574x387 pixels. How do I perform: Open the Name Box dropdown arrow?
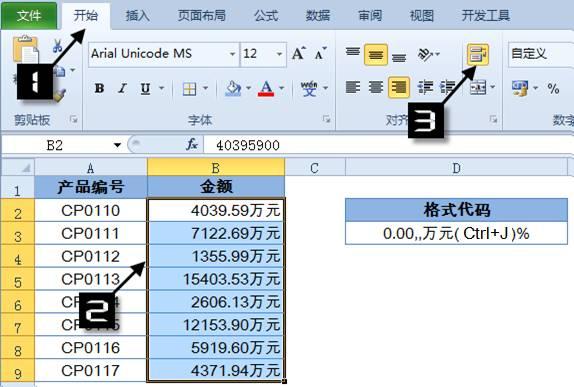[x=117, y=145]
